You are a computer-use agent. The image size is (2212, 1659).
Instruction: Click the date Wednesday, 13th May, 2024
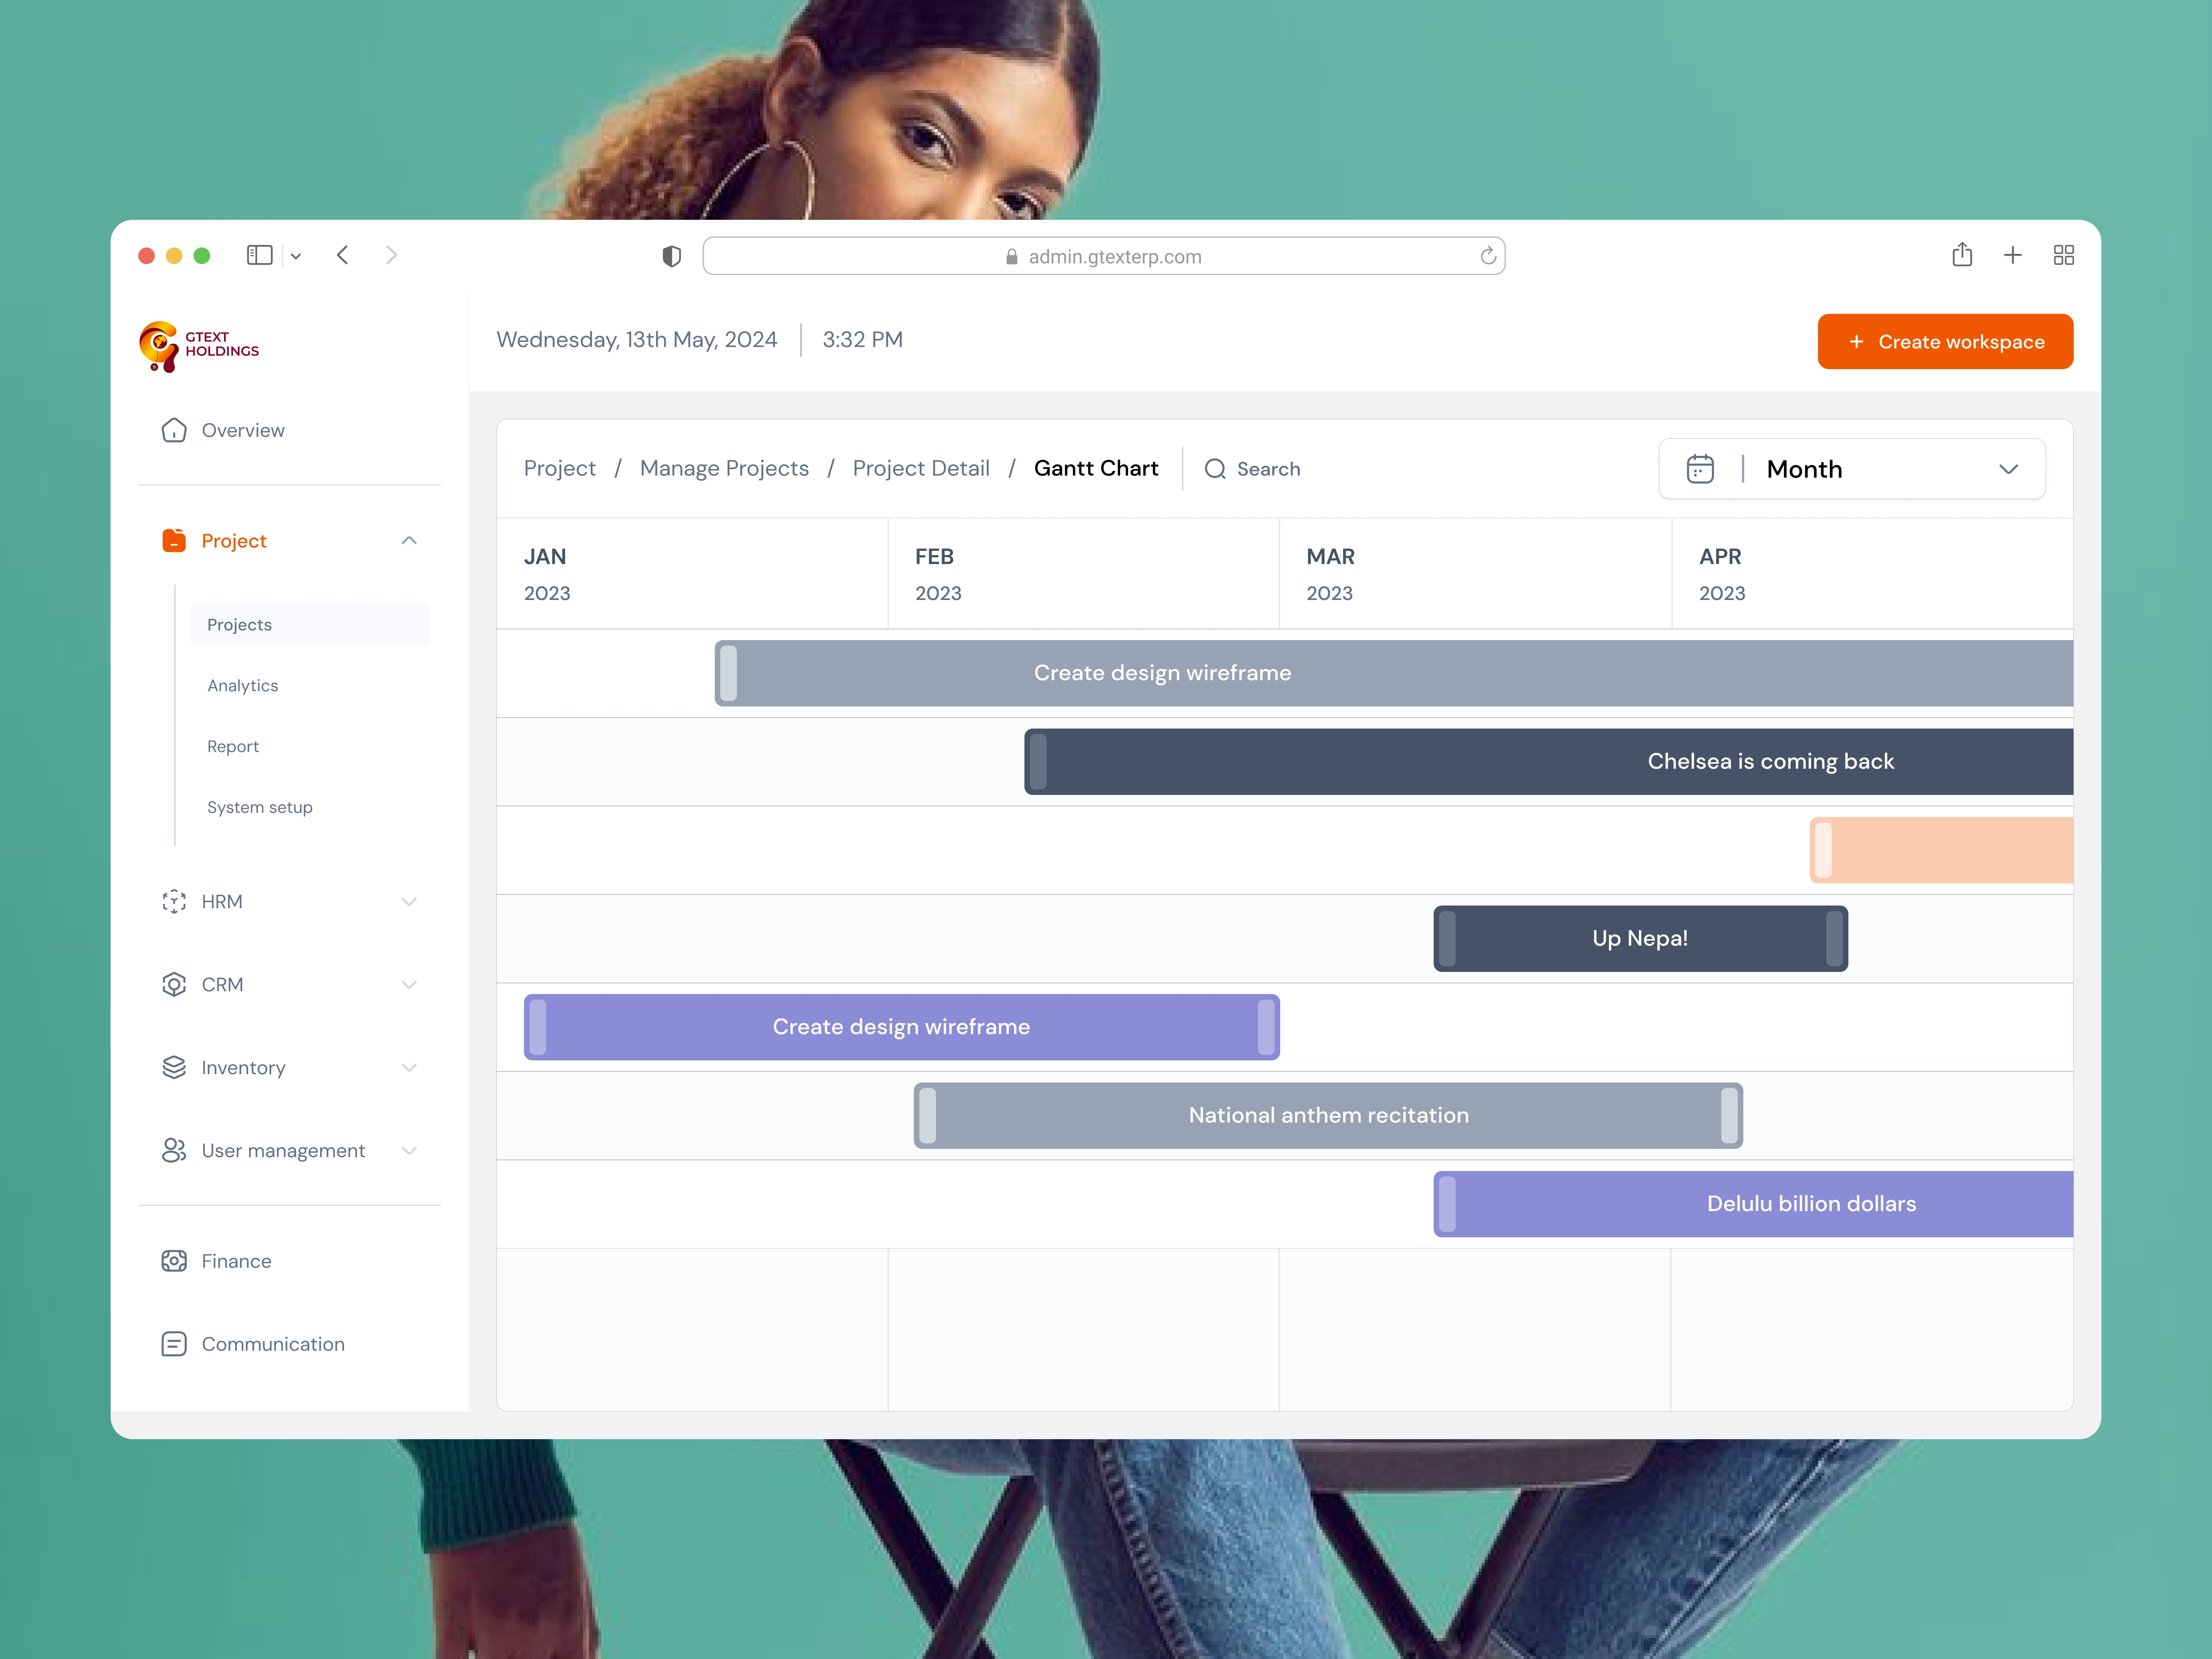[637, 340]
